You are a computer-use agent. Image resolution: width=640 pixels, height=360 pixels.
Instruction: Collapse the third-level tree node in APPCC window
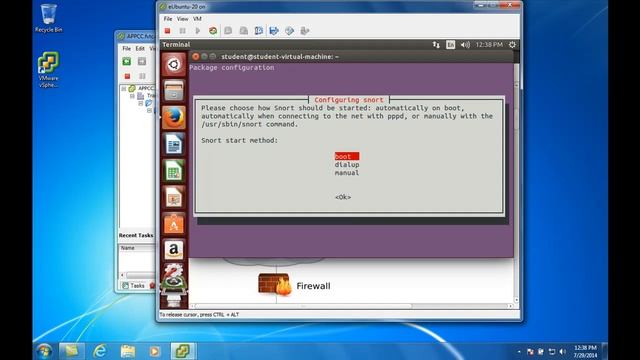coord(141,103)
